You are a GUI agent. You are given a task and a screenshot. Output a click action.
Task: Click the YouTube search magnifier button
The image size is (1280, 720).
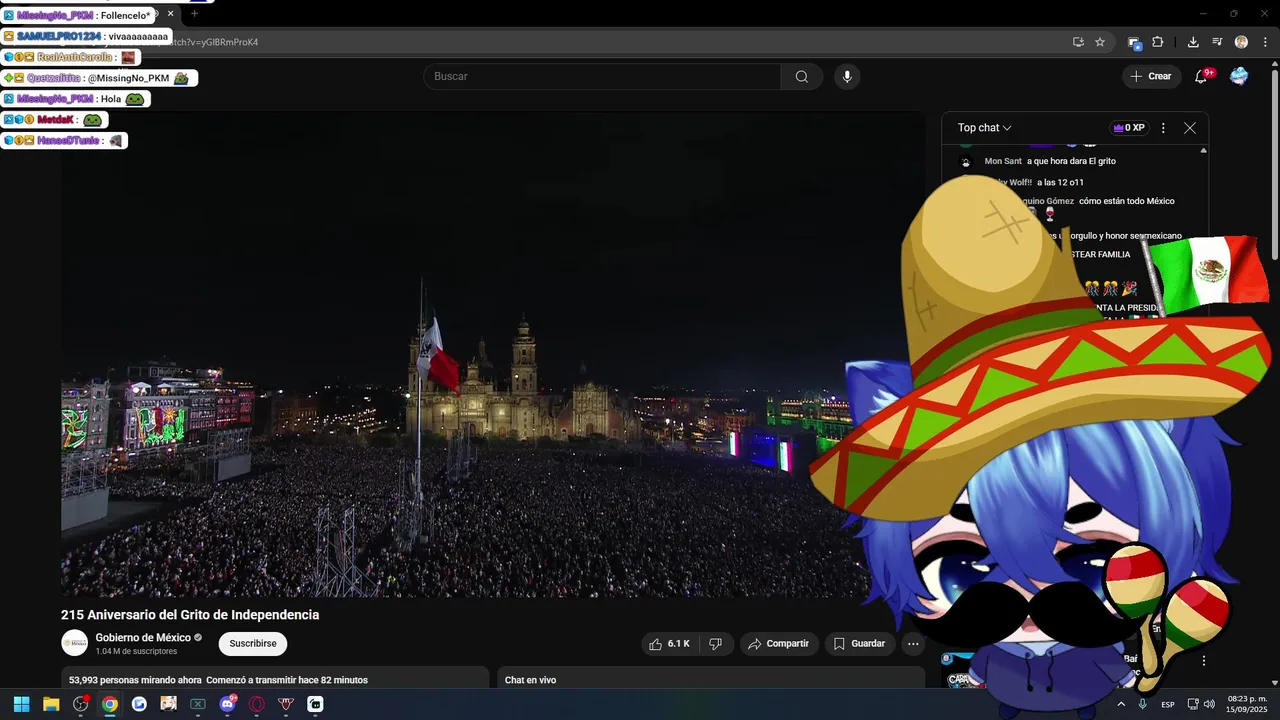click(801, 77)
